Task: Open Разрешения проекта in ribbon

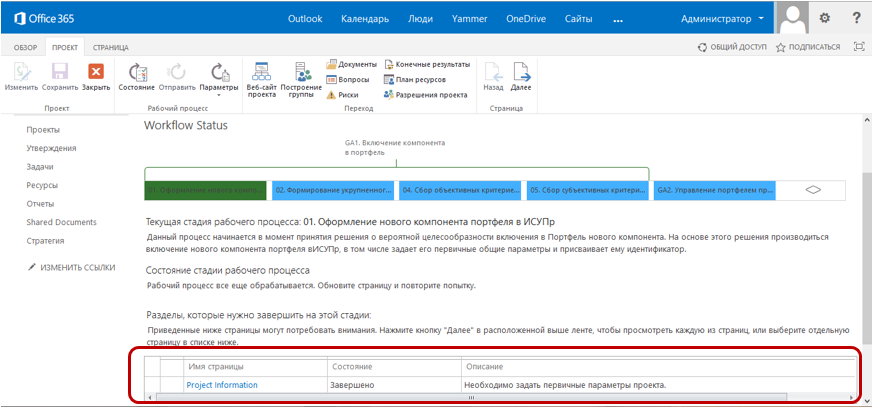Action: tap(426, 95)
